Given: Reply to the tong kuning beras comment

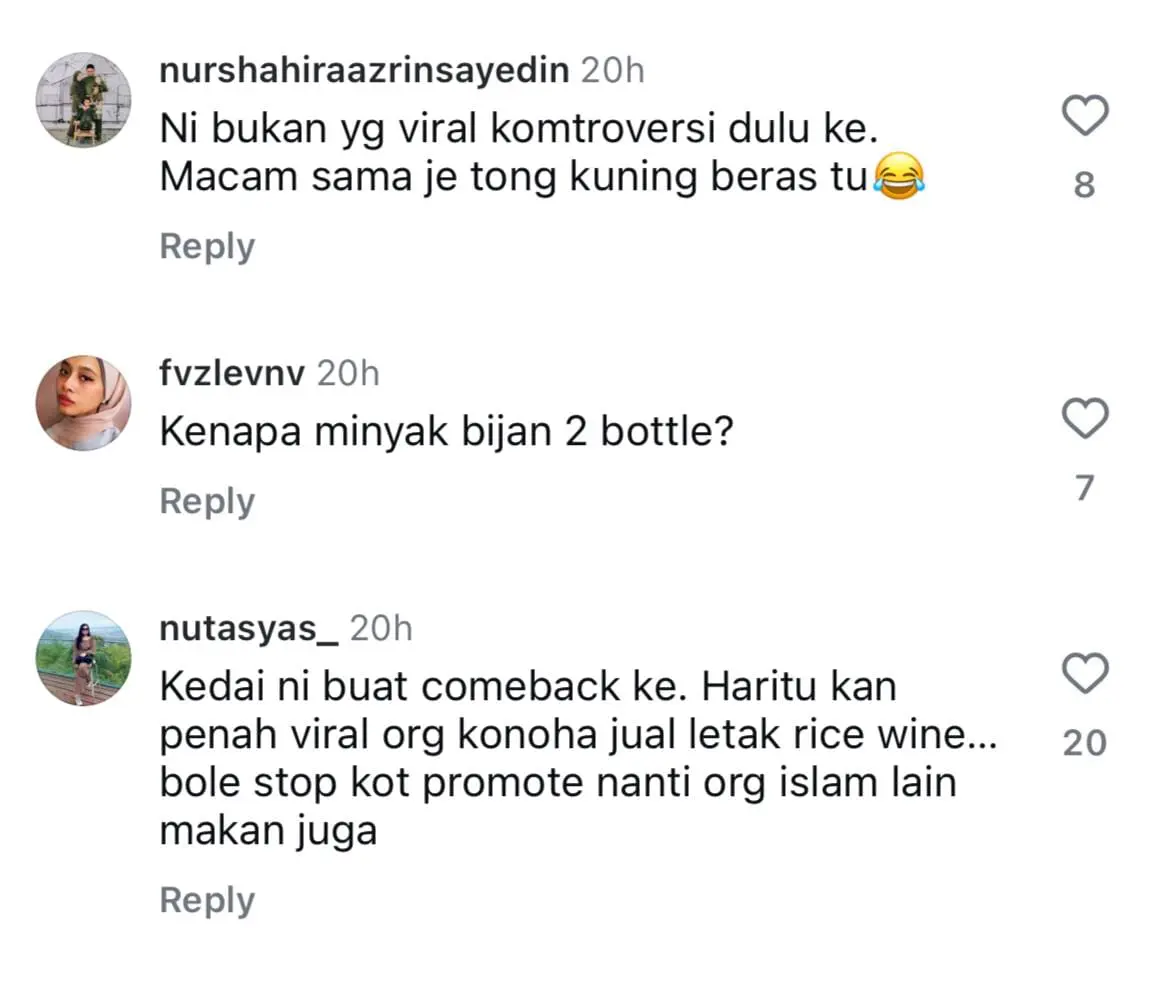Looking at the screenshot, I should coord(207,247).
